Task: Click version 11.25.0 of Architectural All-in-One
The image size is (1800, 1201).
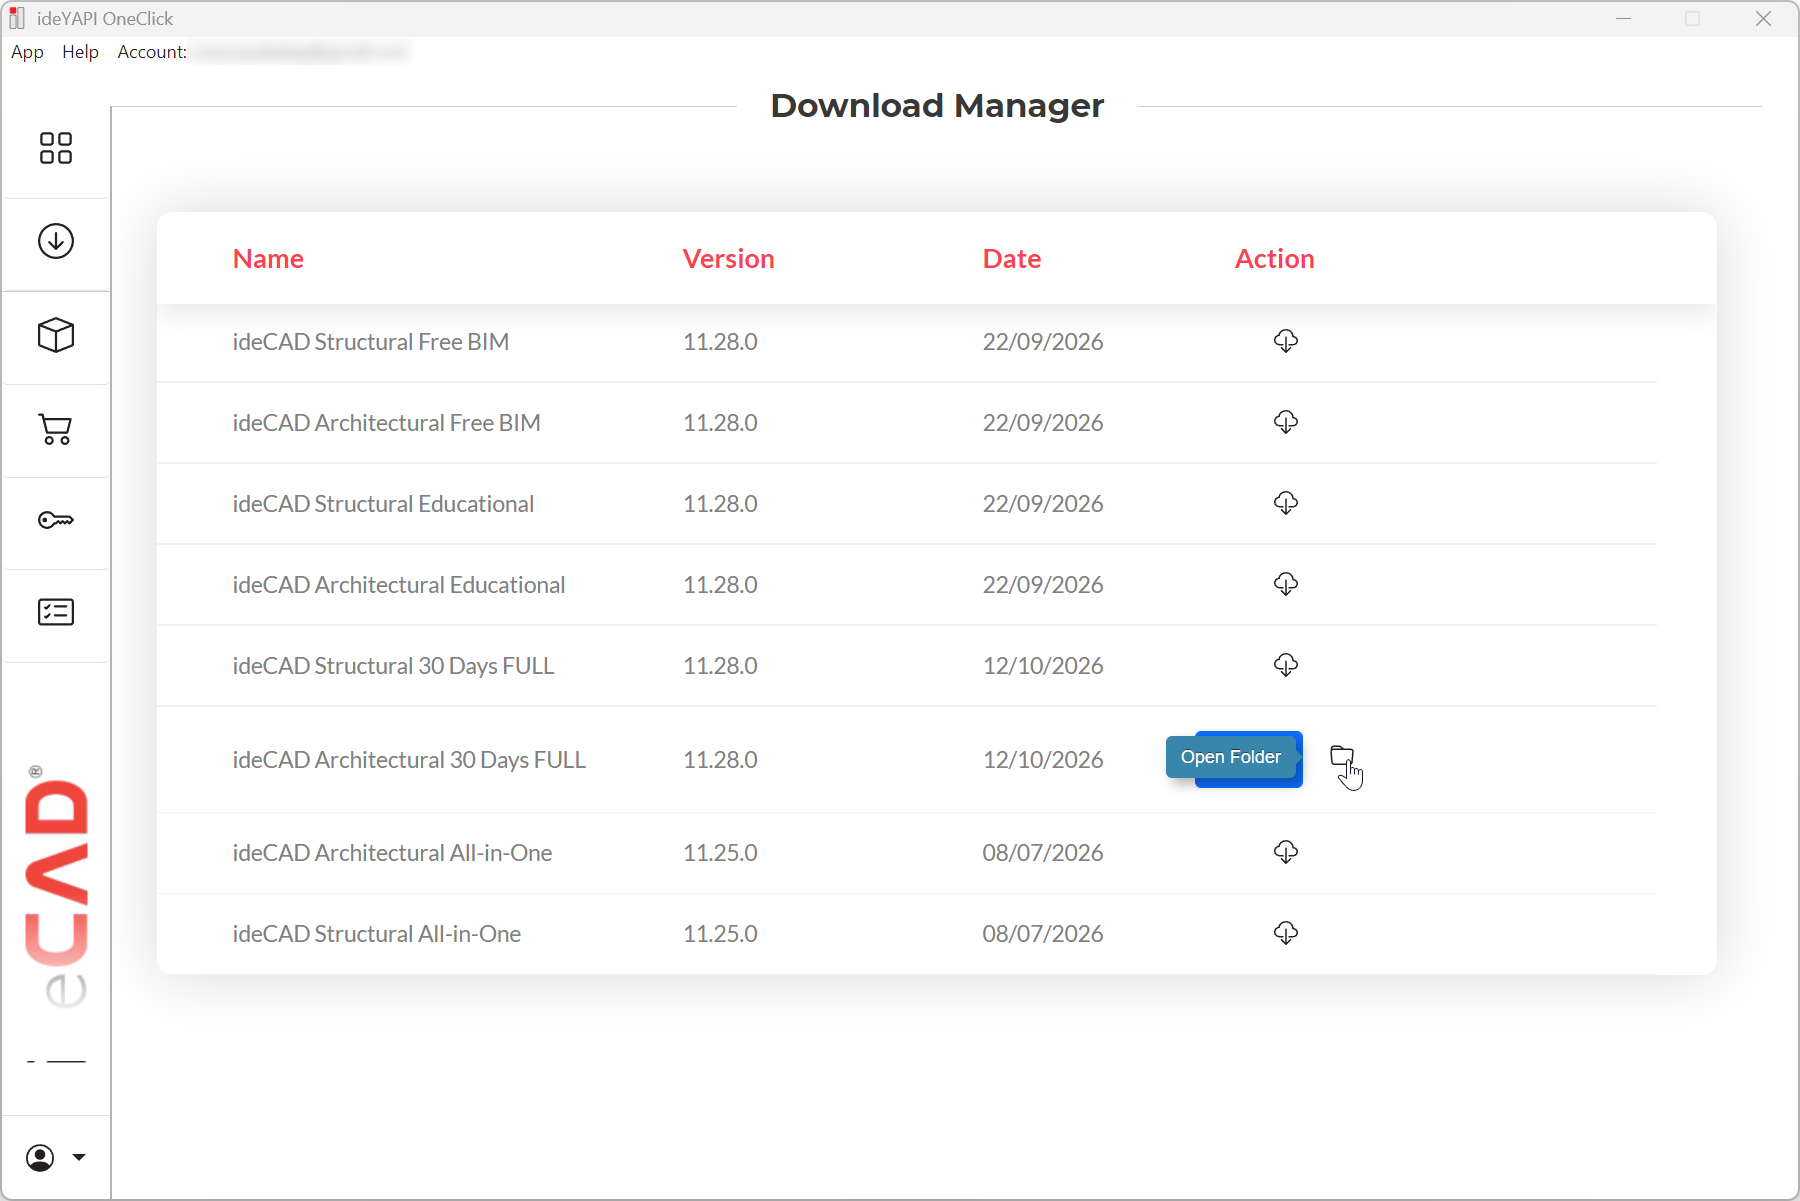Action: 720,853
